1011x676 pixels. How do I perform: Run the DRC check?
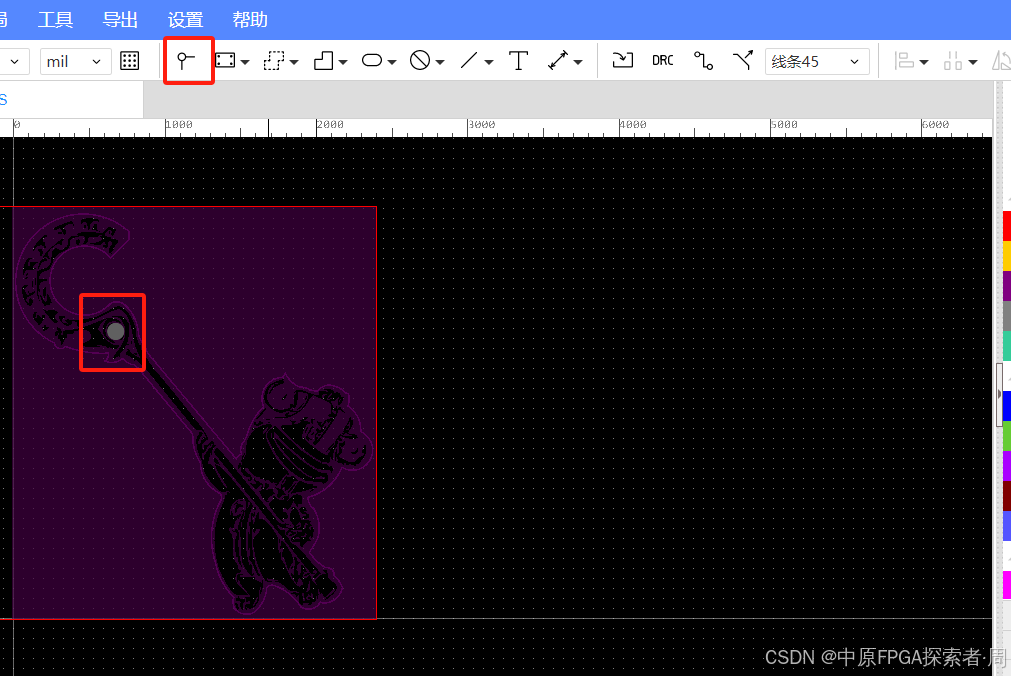point(662,61)
